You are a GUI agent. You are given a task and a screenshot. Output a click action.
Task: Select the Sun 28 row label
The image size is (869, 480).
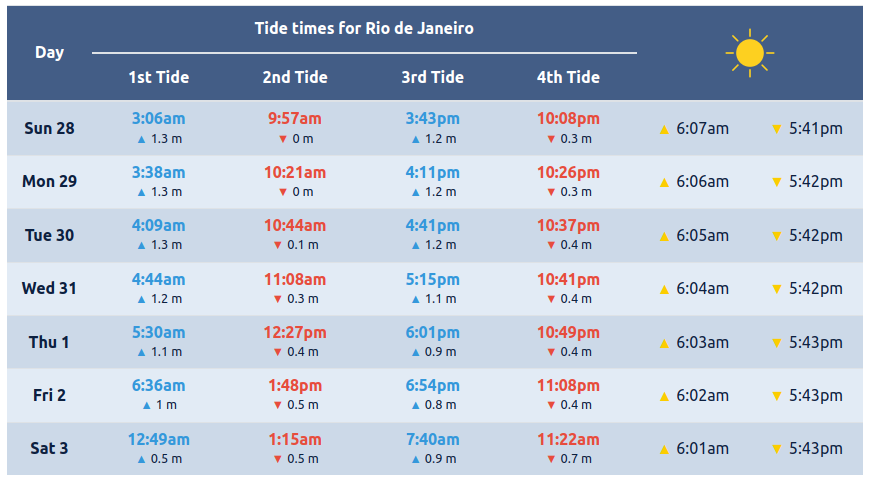tap(49, 128)
